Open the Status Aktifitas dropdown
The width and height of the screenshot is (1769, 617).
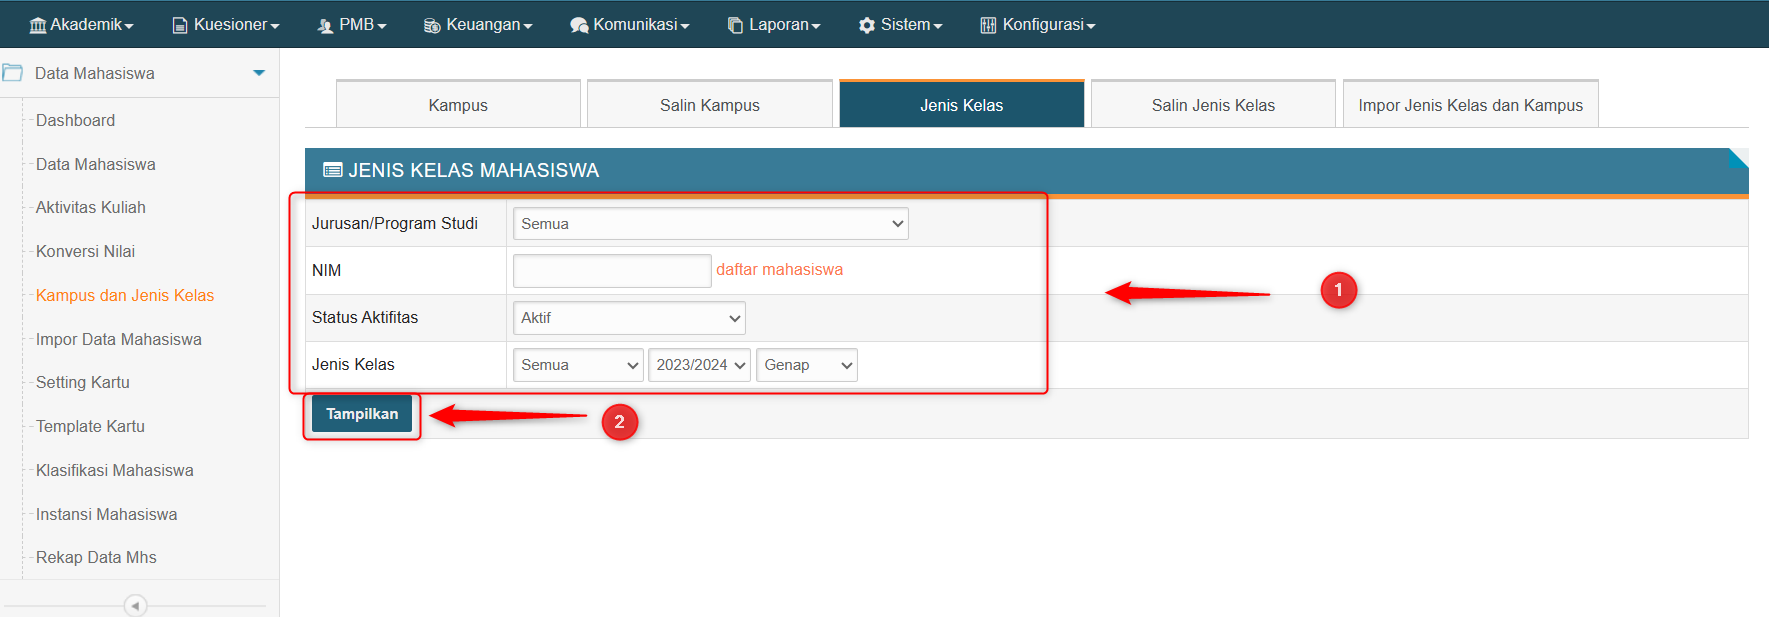629,318
